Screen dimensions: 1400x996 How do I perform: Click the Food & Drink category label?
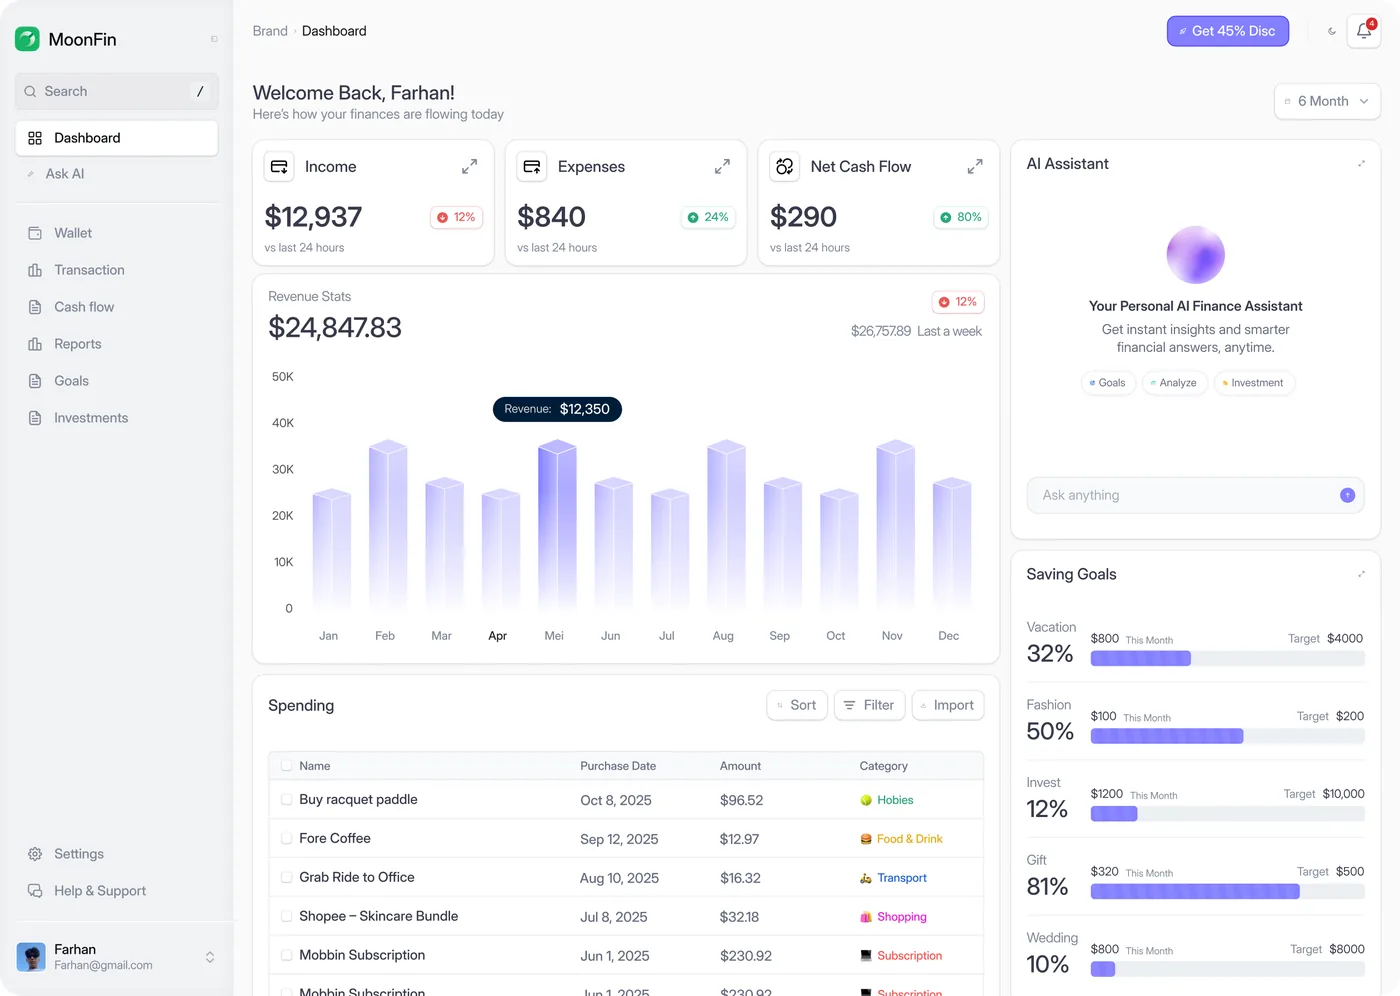910,839
